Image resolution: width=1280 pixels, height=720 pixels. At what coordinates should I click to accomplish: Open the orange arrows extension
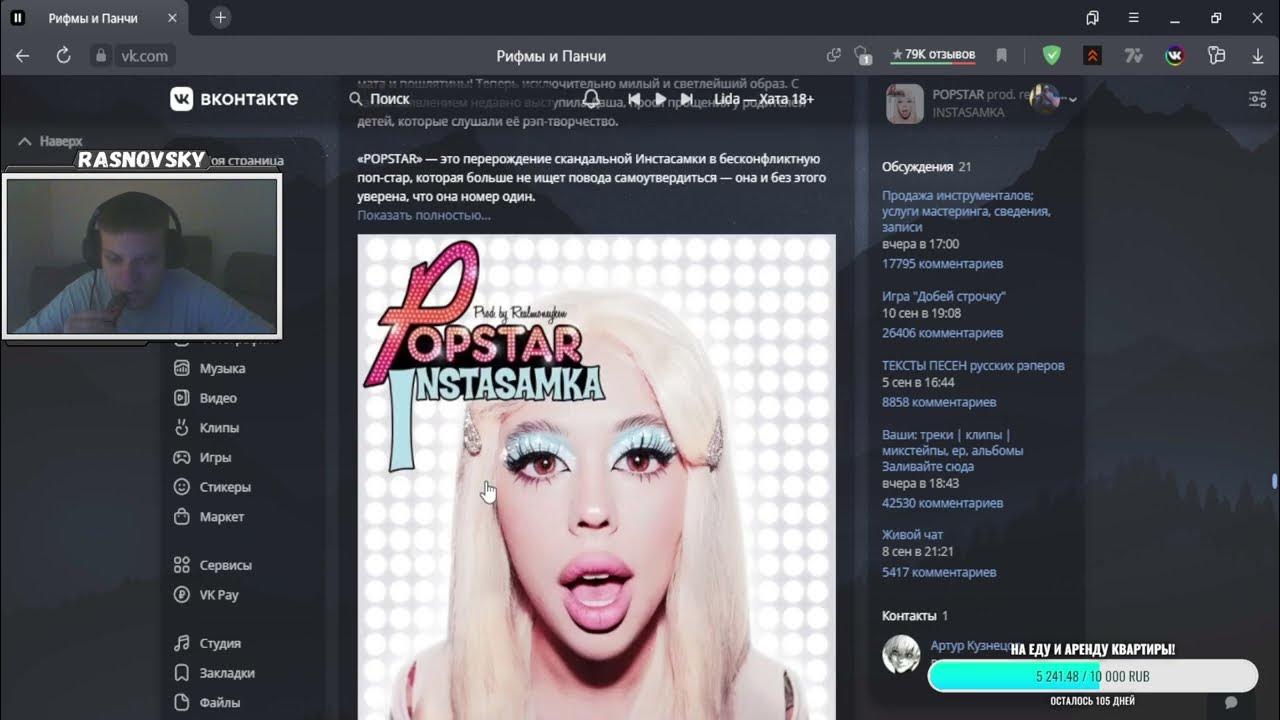[x=1093, y=56]
